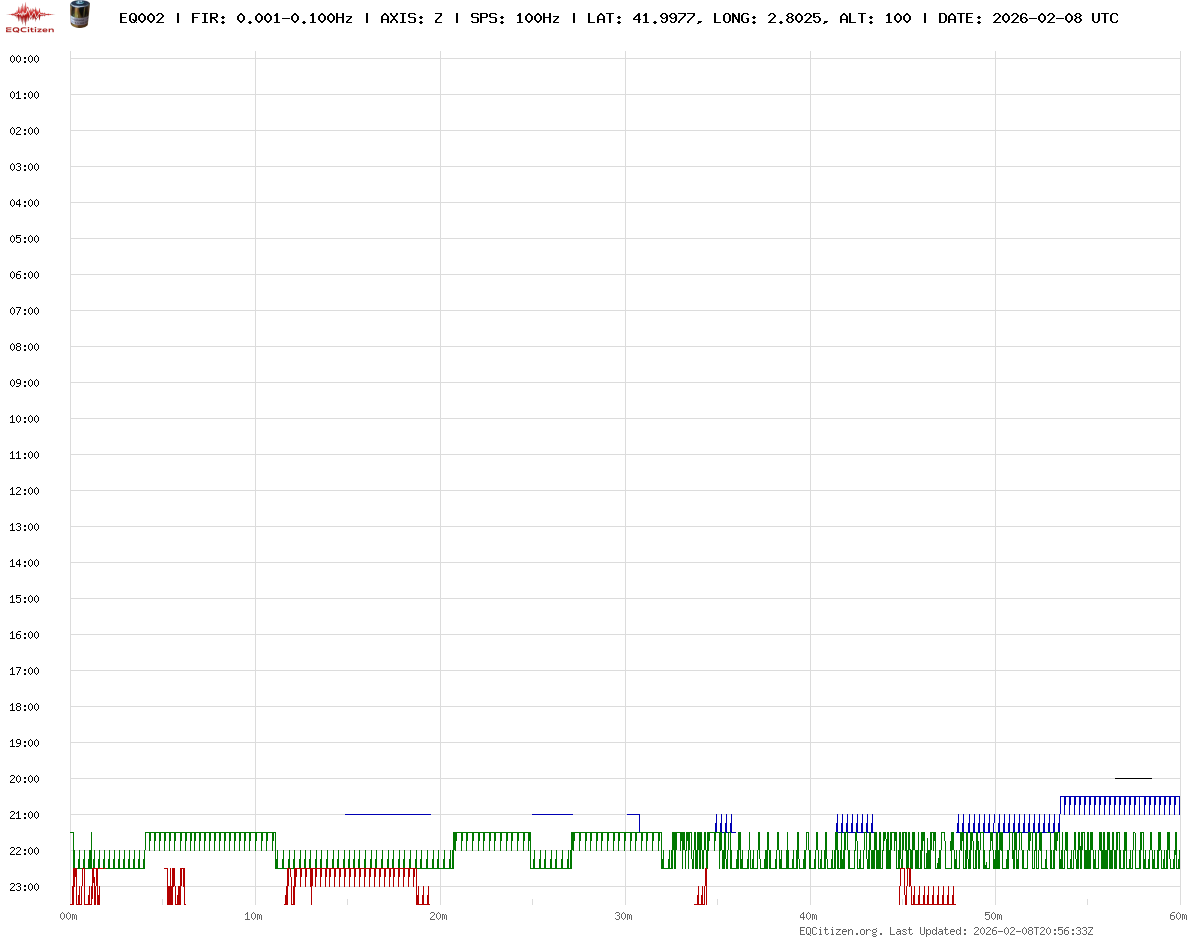1200x940 pixels.
Task: Click the 30m minute axis label
Action: coord(624,916)
